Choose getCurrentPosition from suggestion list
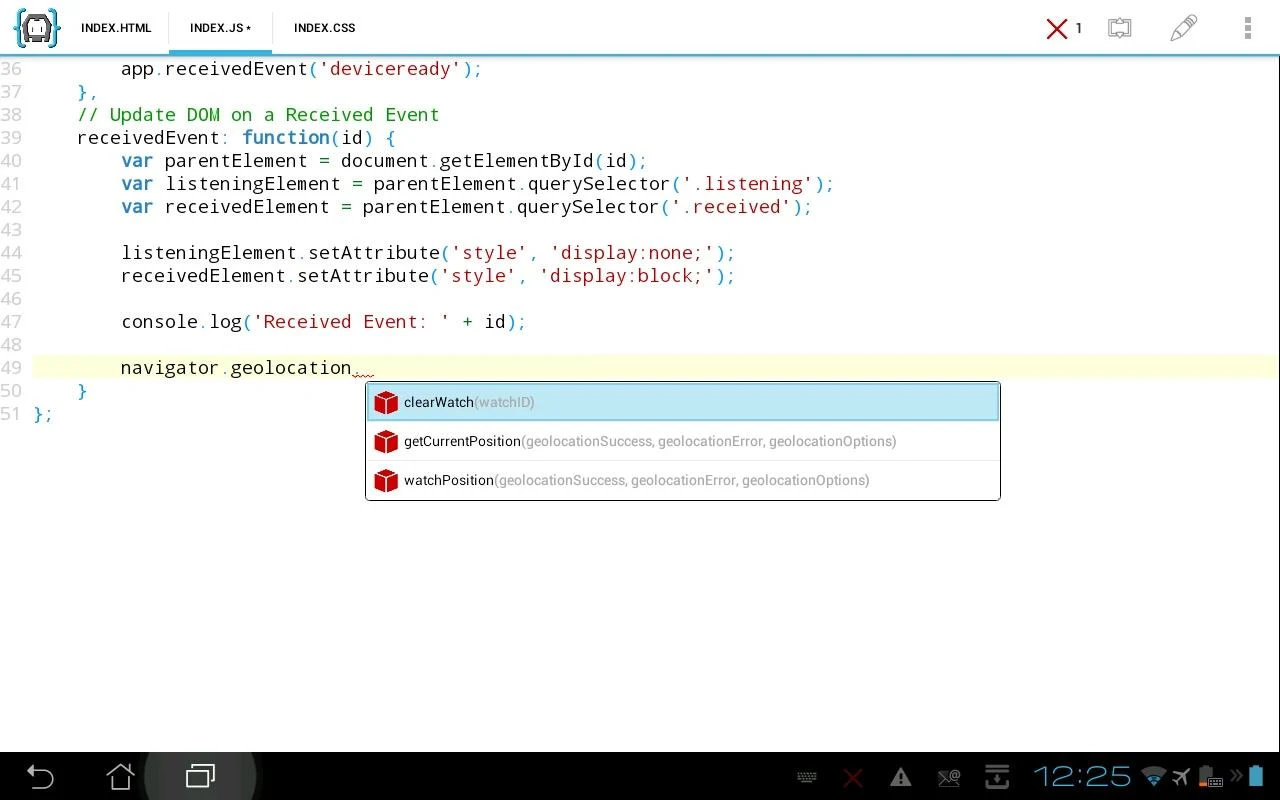The height and width of the screenshot is (800, 1280). (683, 441)
